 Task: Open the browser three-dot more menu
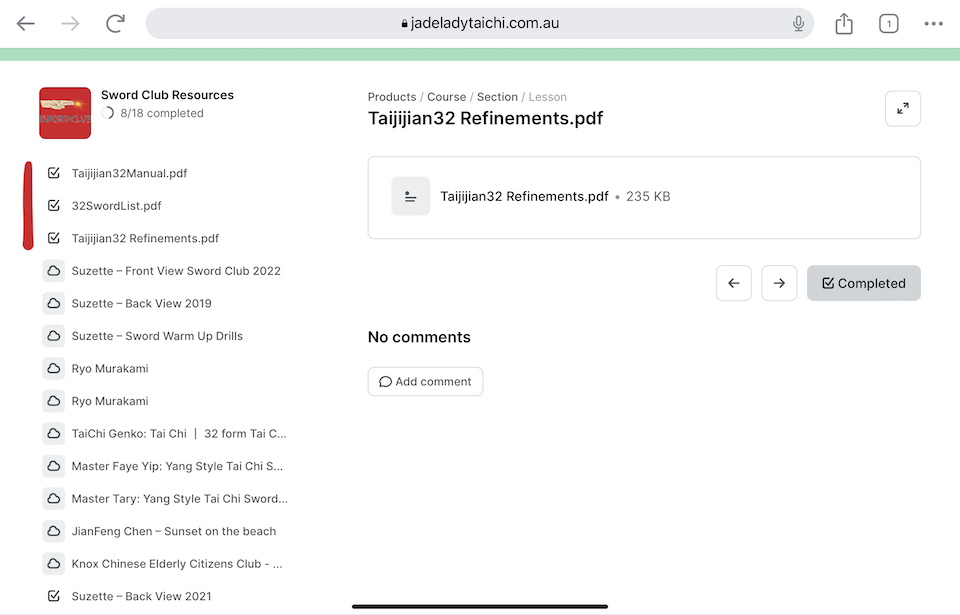[934, 24]
